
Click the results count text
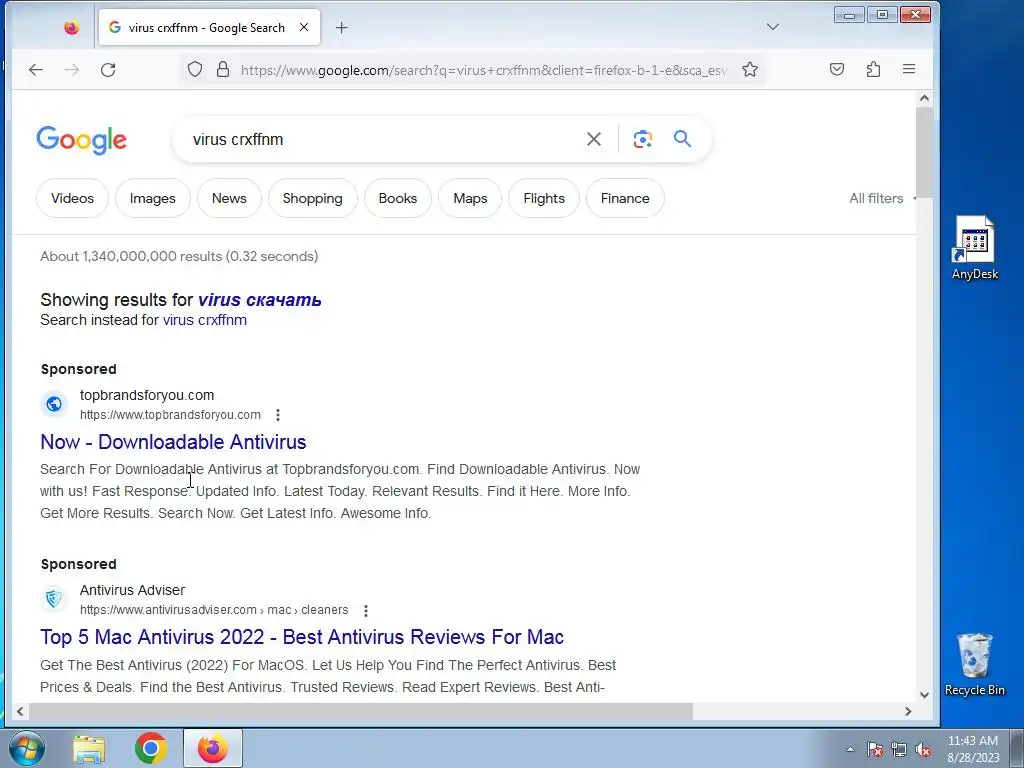pos(179,256)
